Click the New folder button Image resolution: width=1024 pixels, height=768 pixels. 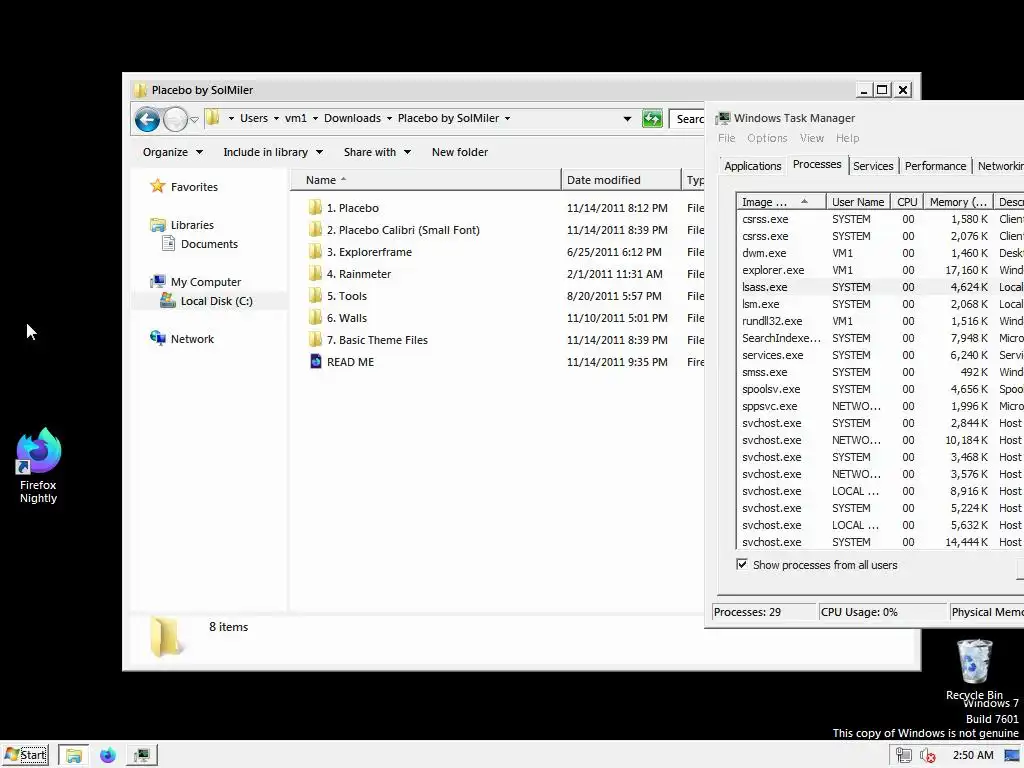460,152
